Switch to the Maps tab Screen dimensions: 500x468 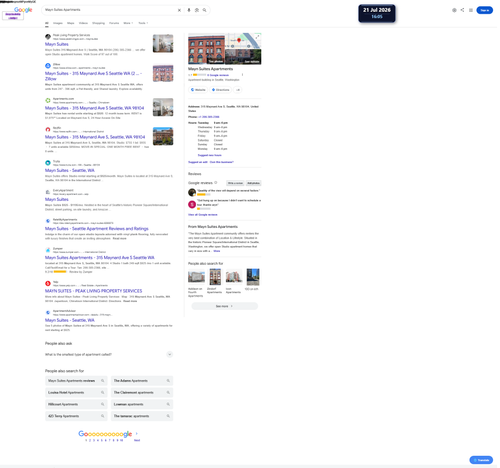[x=71, y=23]
